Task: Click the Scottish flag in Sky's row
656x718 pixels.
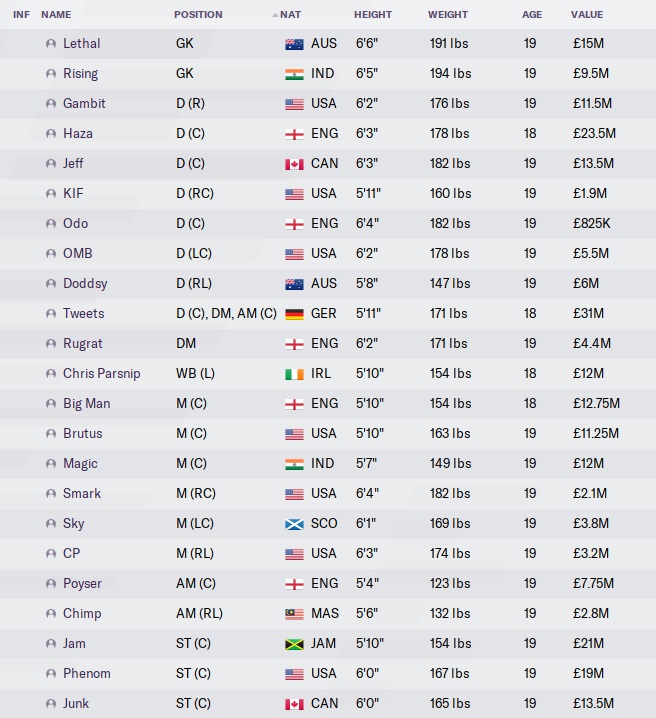Action: click(x=294, y=524)
